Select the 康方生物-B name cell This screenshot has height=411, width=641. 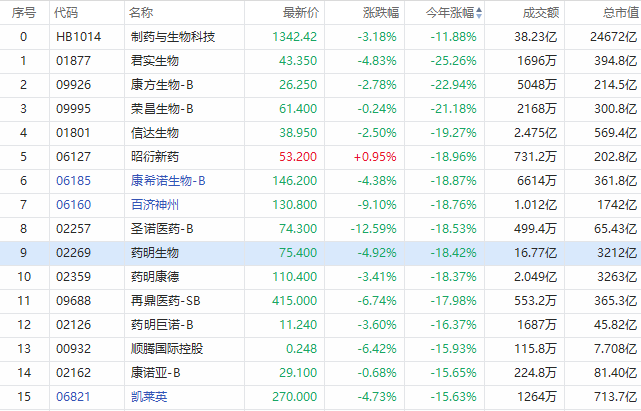point(162,85)
